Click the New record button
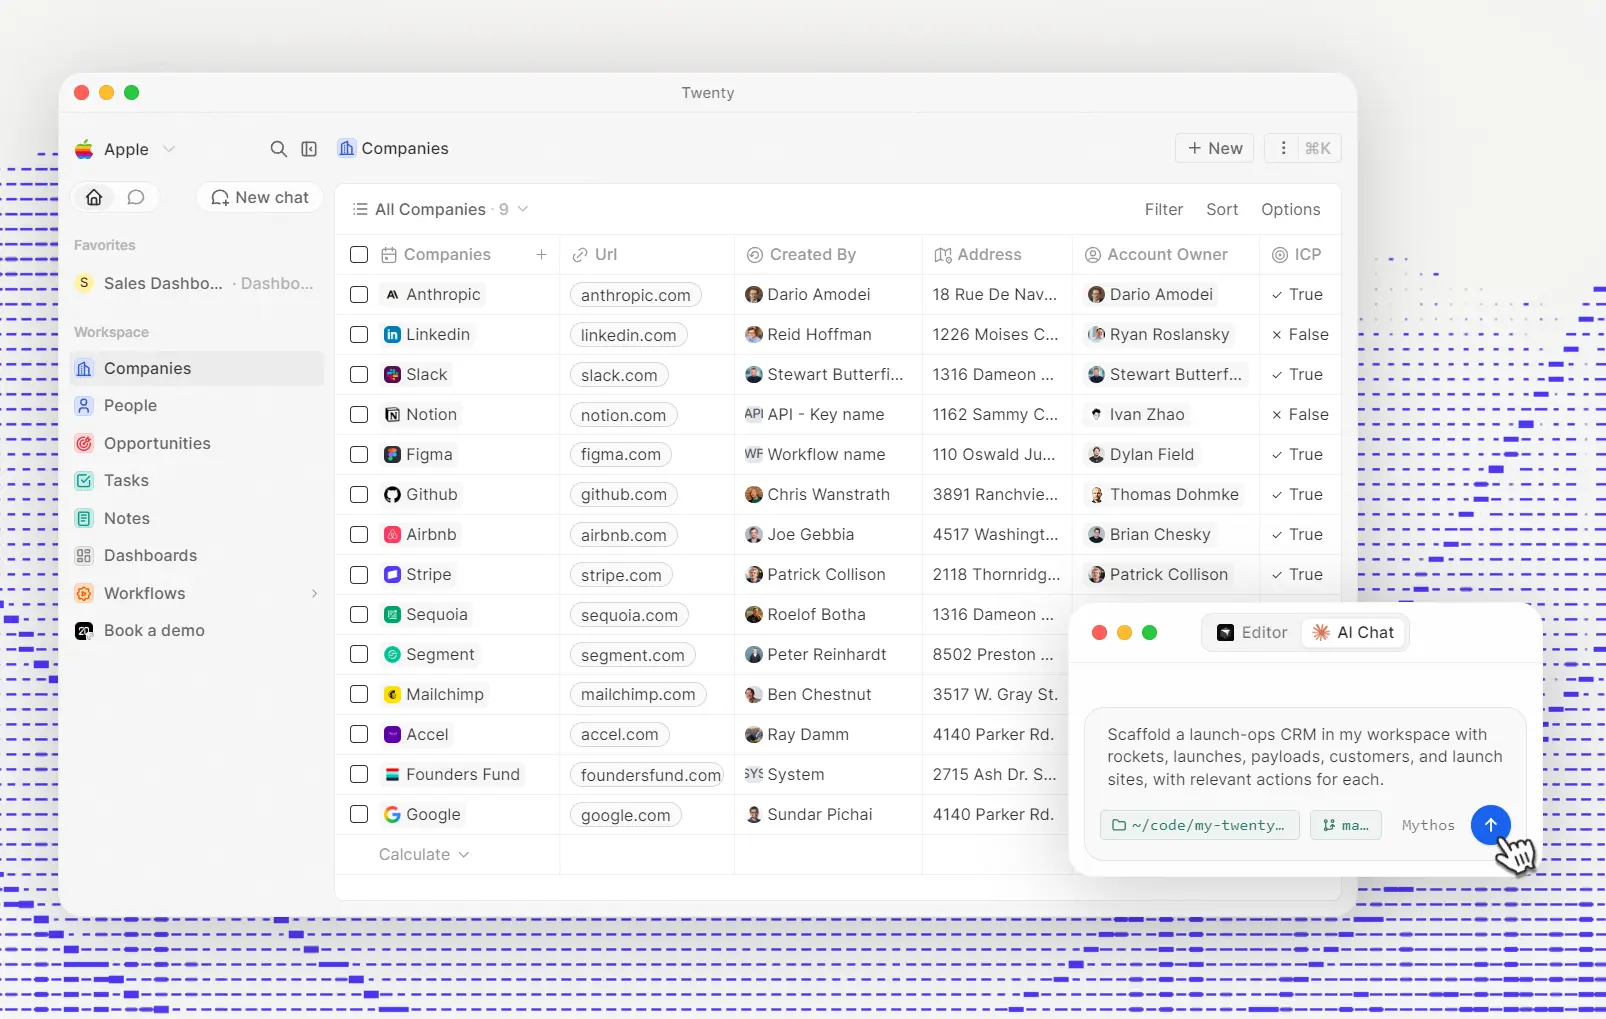This screenshot has height=1019, width=1606. tap(1215, 148)
